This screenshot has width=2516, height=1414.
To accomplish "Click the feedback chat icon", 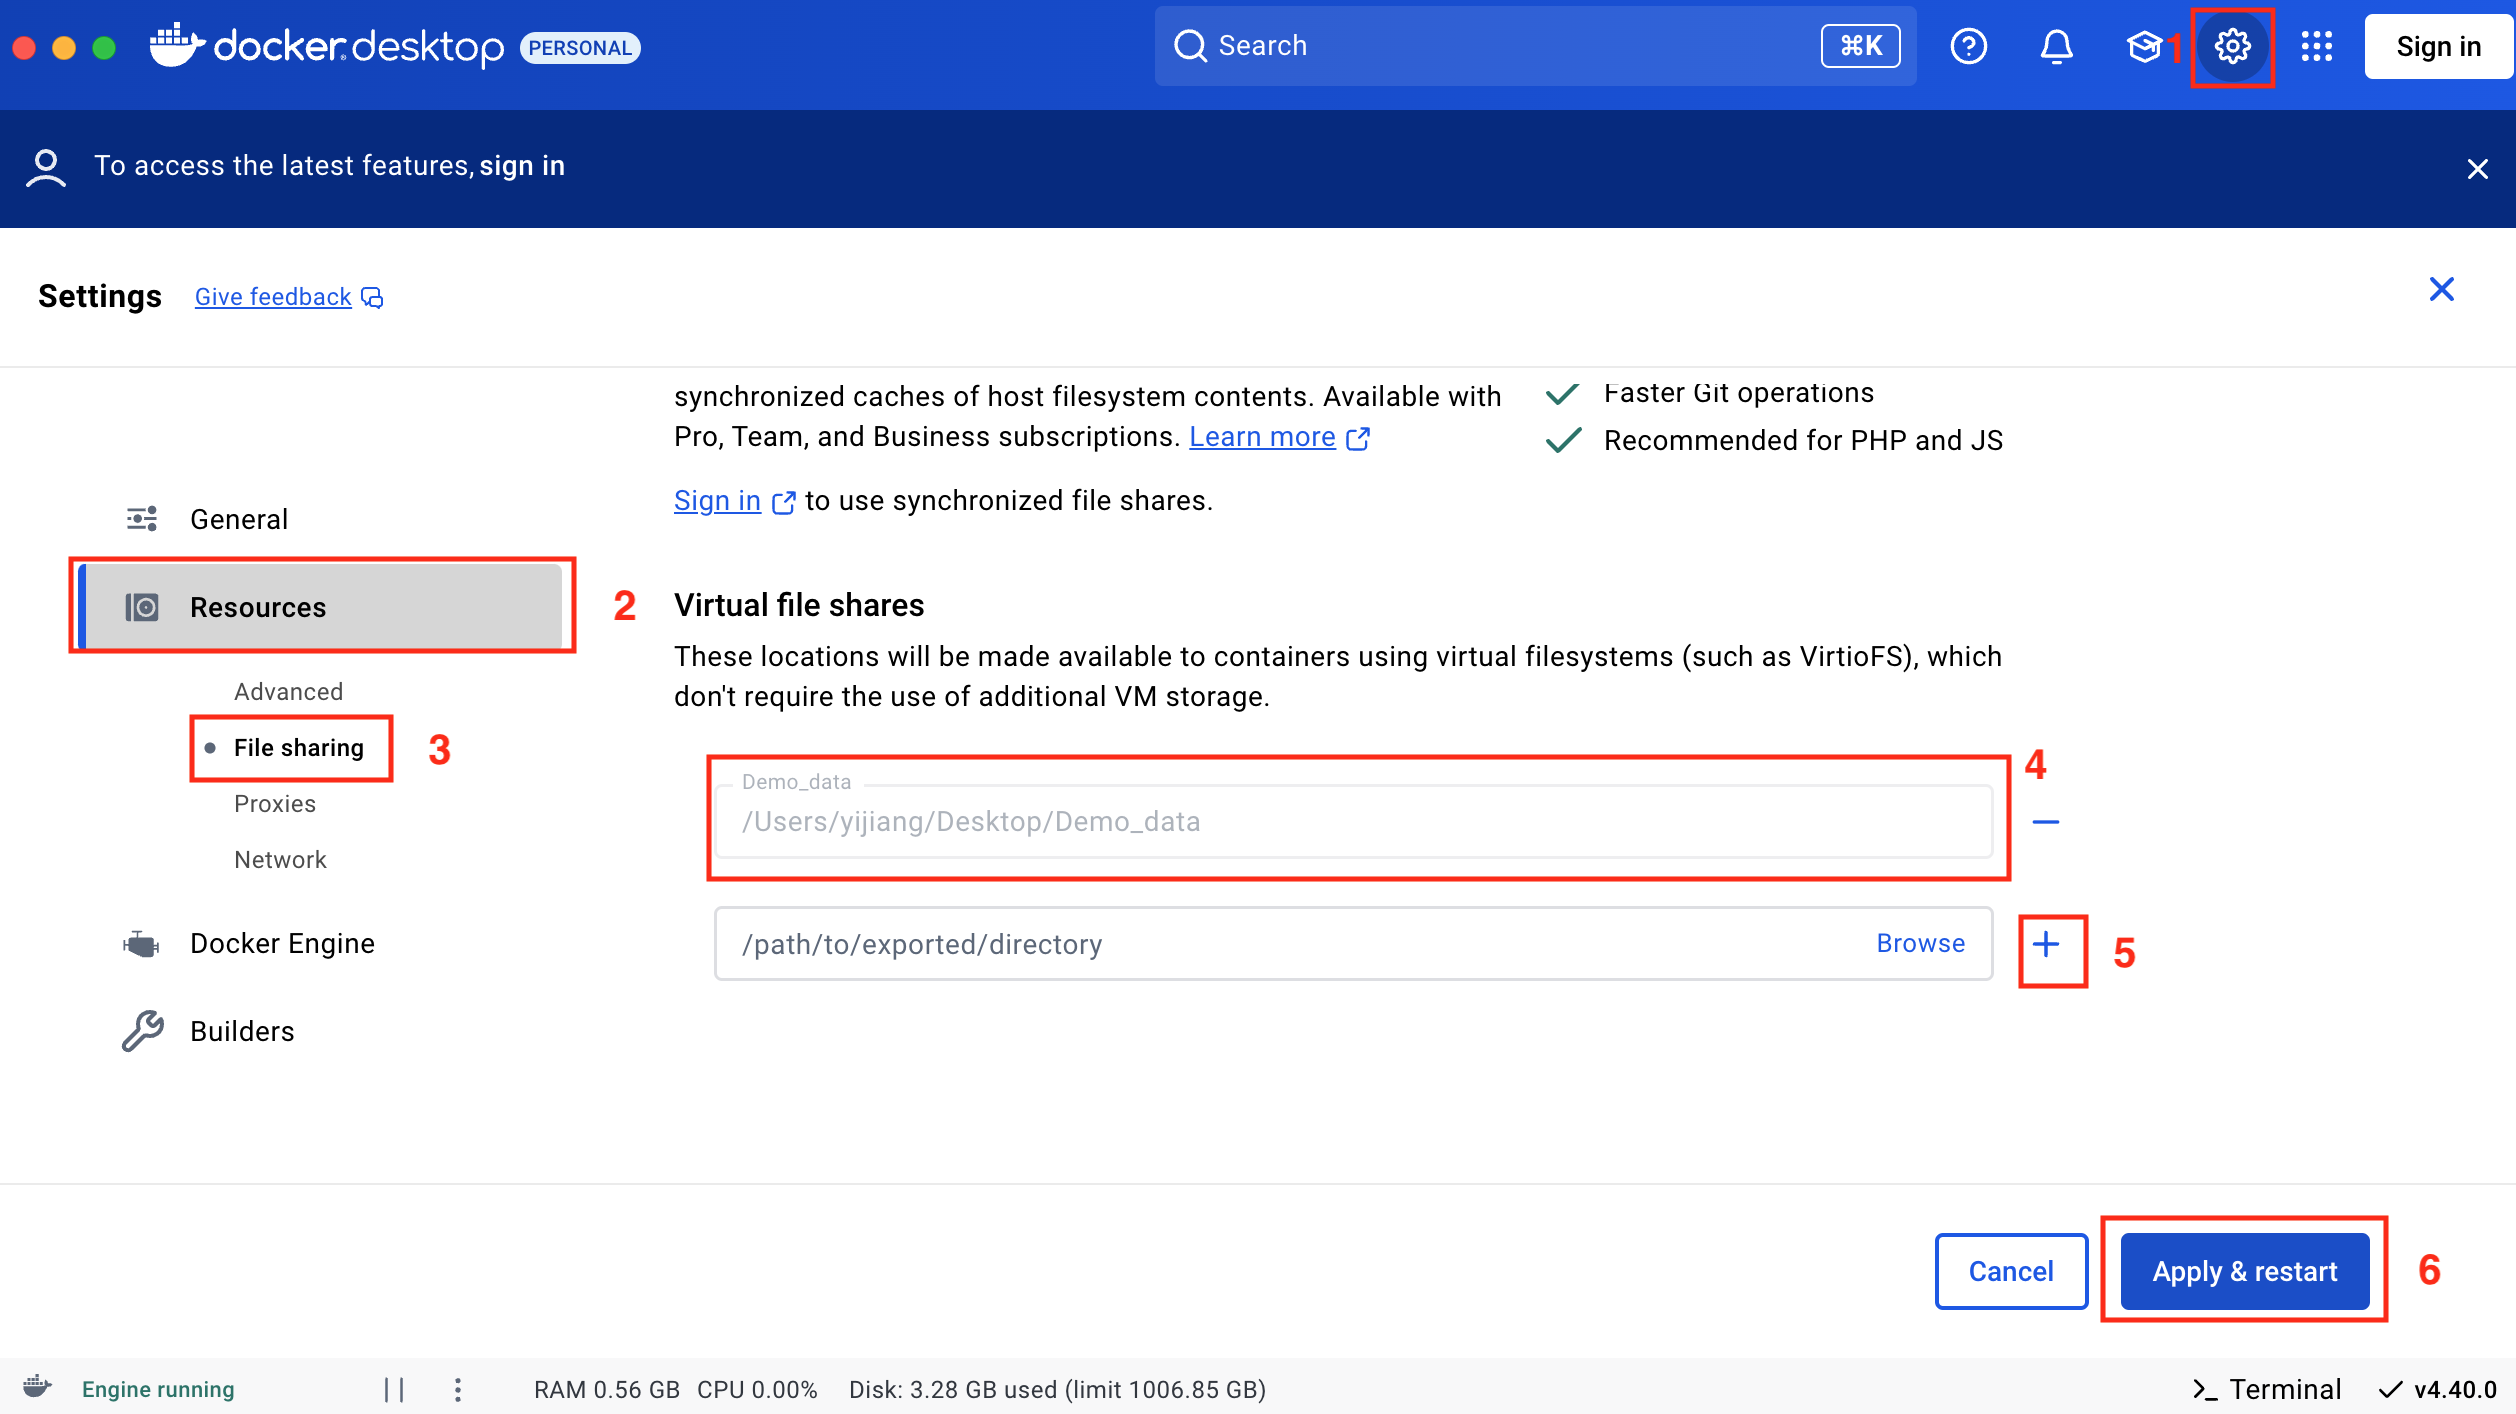I will (x=372, y=298).
